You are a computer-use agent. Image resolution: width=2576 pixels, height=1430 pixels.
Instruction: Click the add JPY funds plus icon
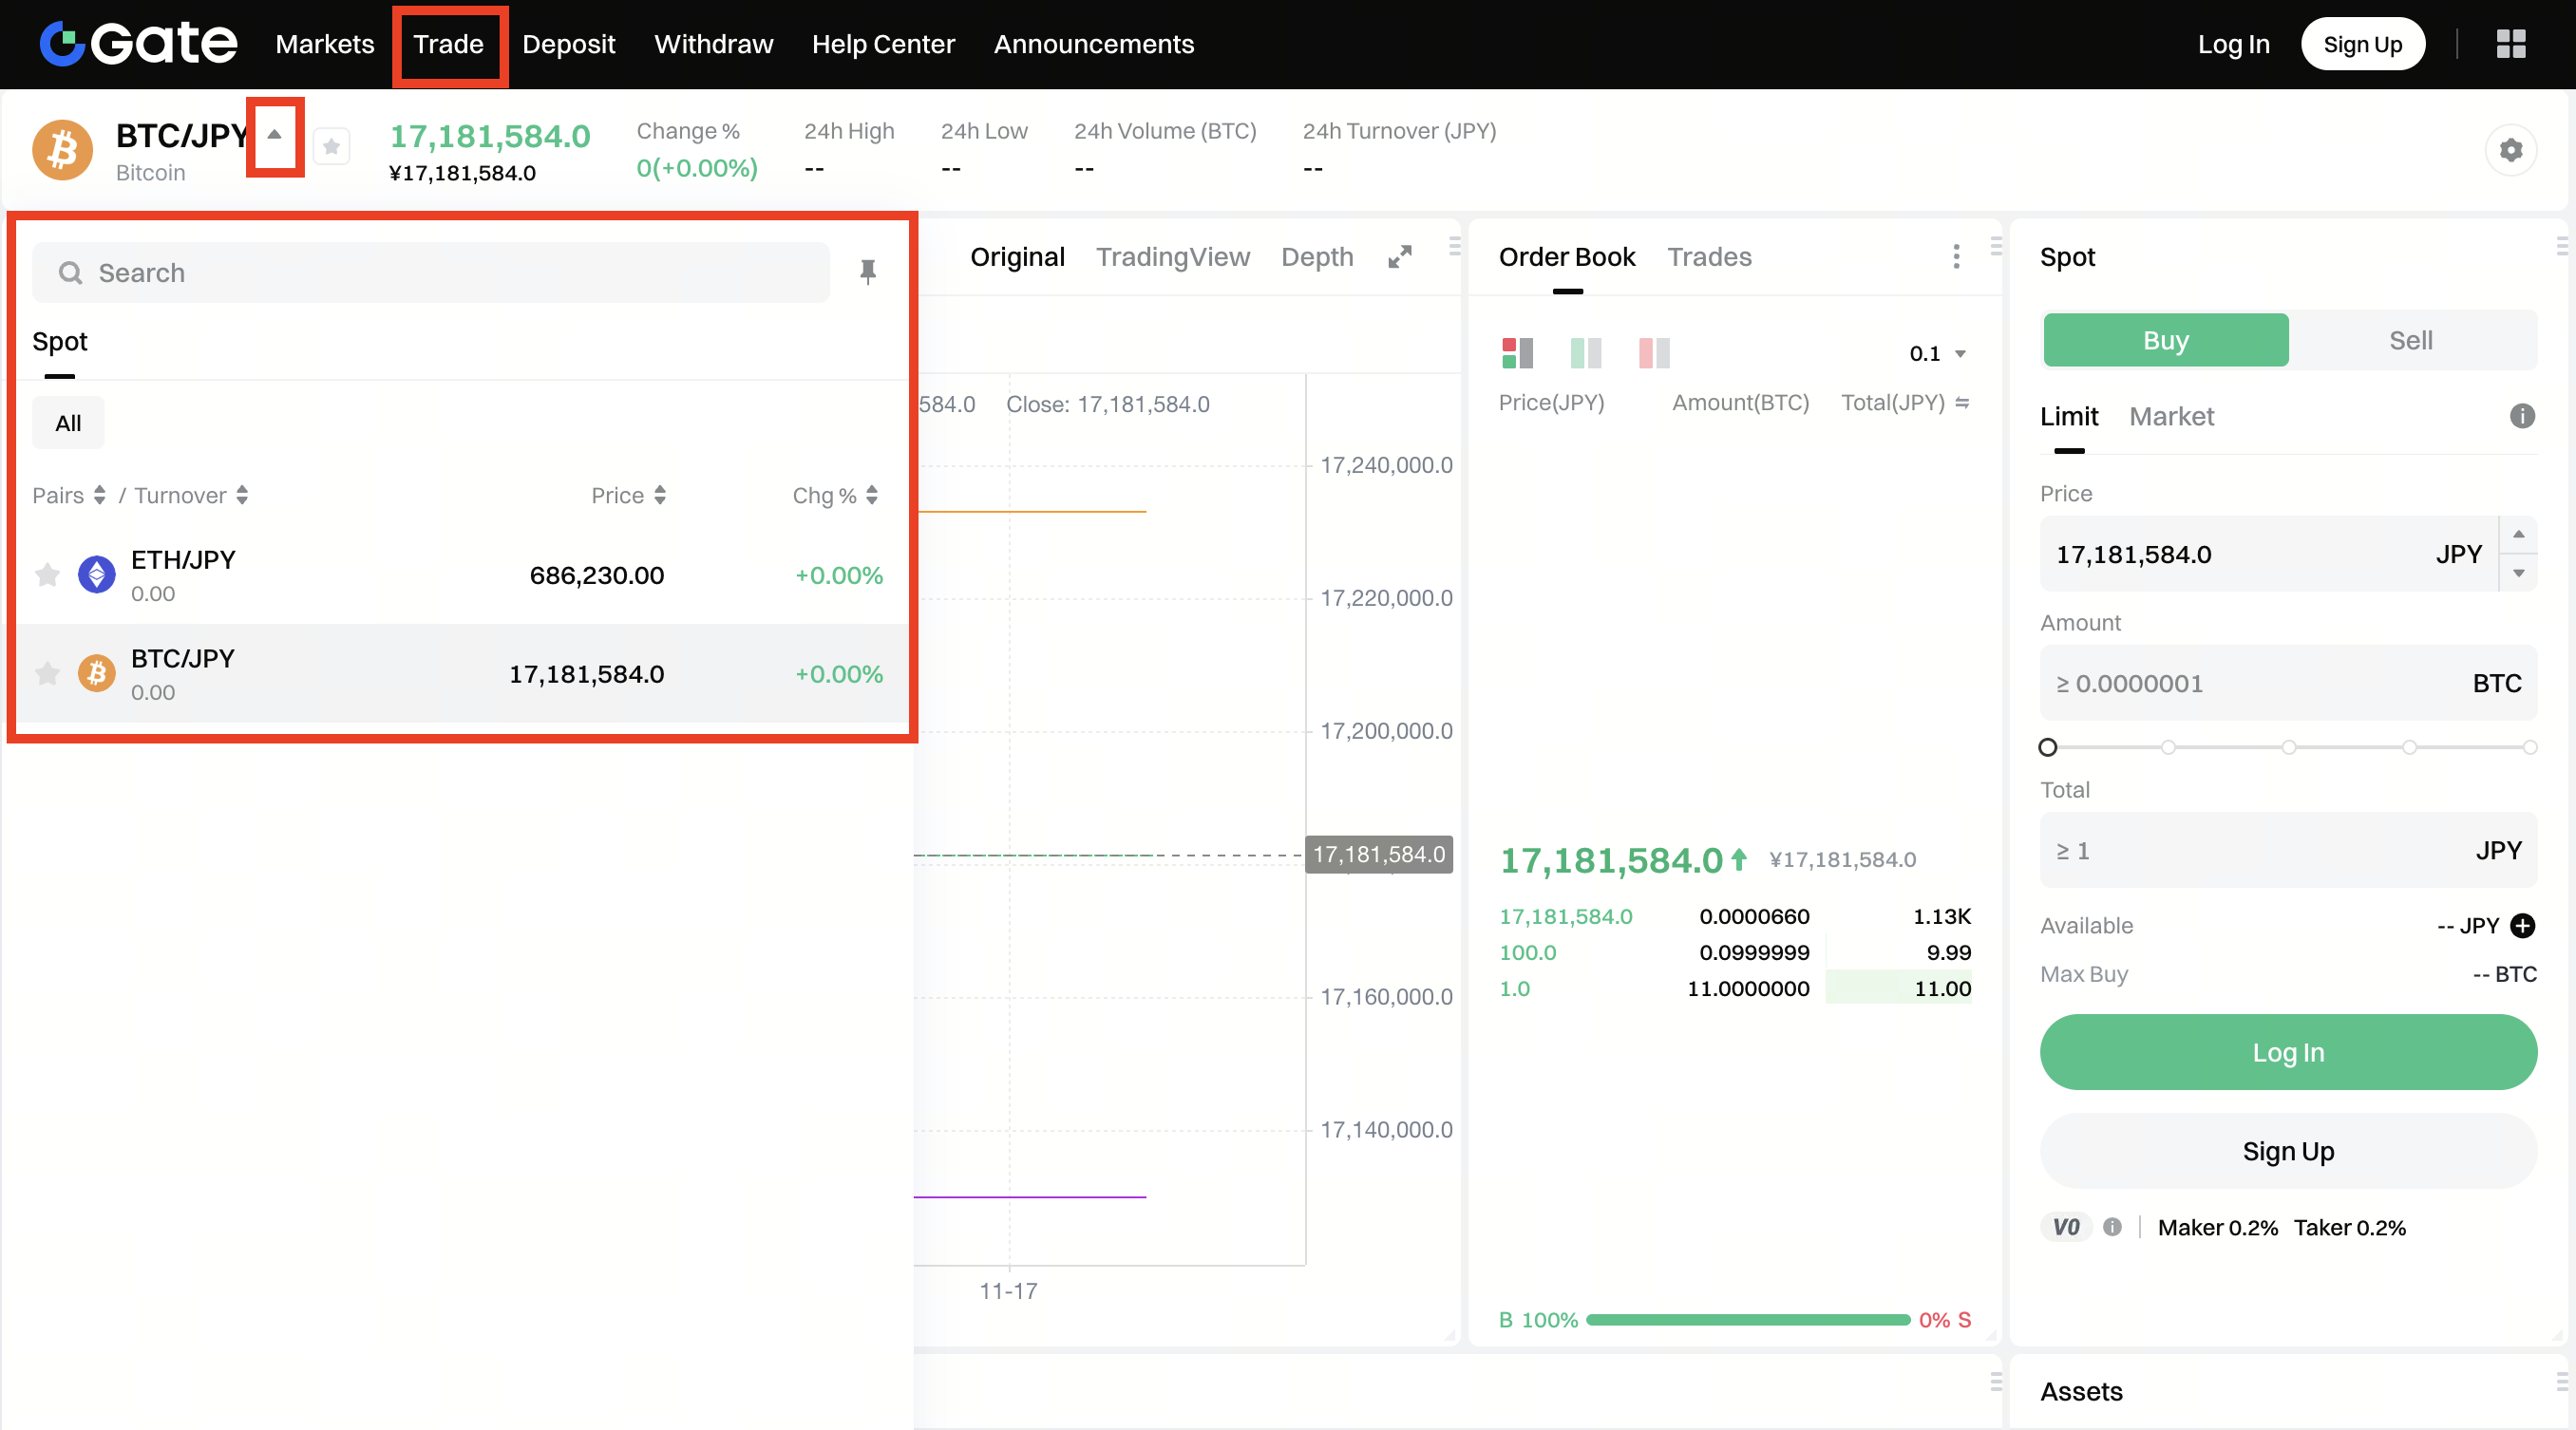click(2522, 925)
